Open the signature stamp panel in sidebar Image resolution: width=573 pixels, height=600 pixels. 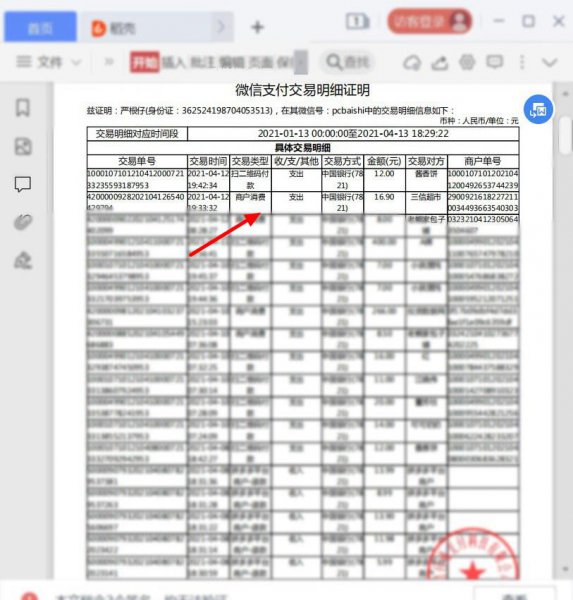point(23,260)
